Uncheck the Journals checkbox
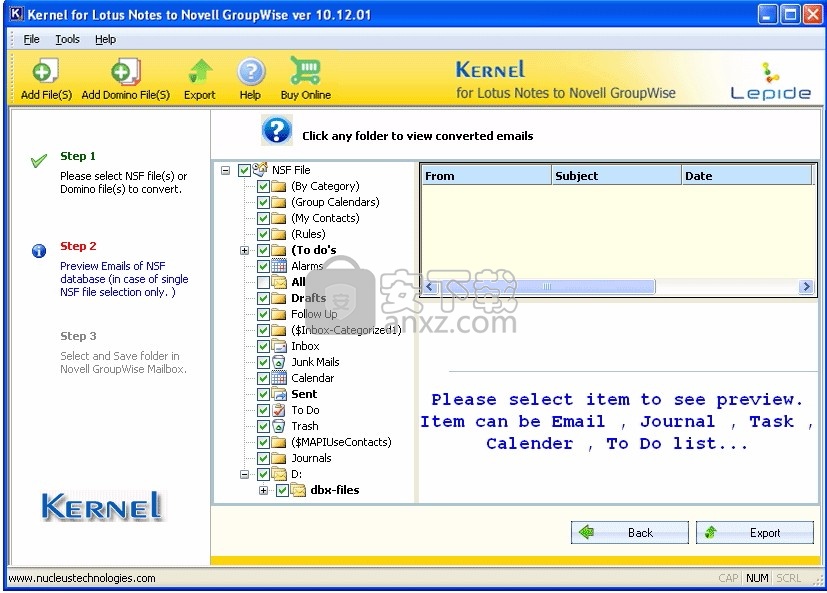Screen dimensions: 827x593 (263, 458)
